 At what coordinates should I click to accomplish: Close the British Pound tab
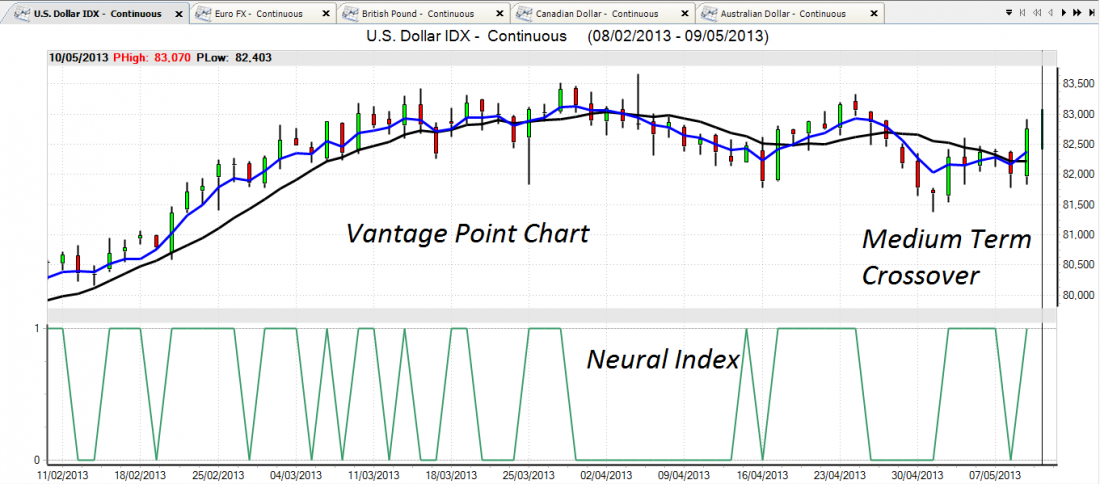(x=499, y=14)
